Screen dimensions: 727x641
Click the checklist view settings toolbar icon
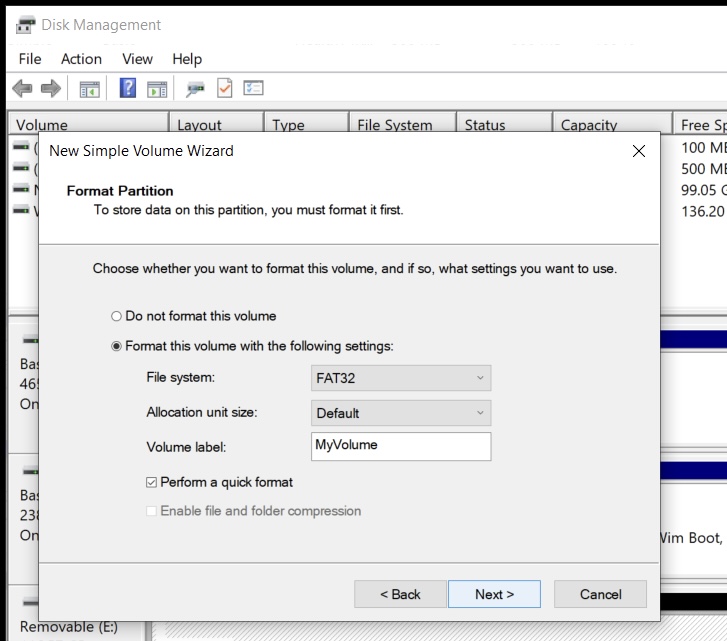(x=253, y=89)
